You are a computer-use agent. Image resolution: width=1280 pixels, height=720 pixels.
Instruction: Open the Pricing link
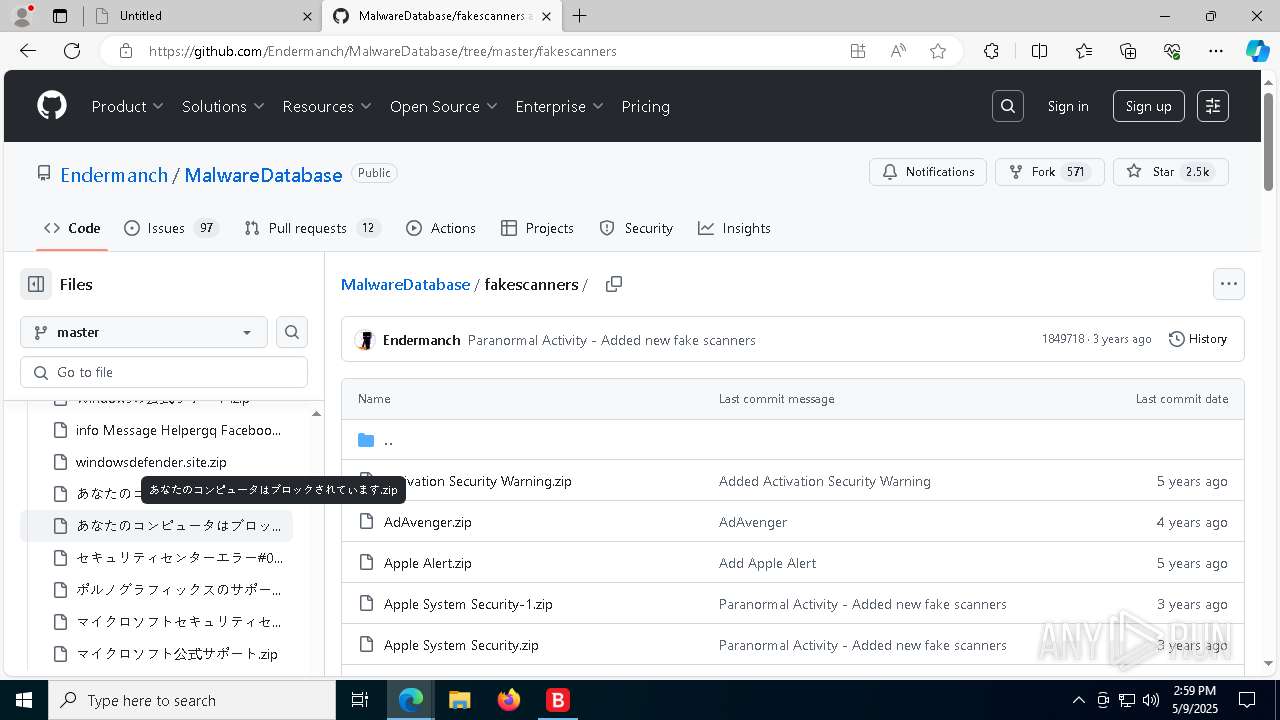tap(645, 106)
